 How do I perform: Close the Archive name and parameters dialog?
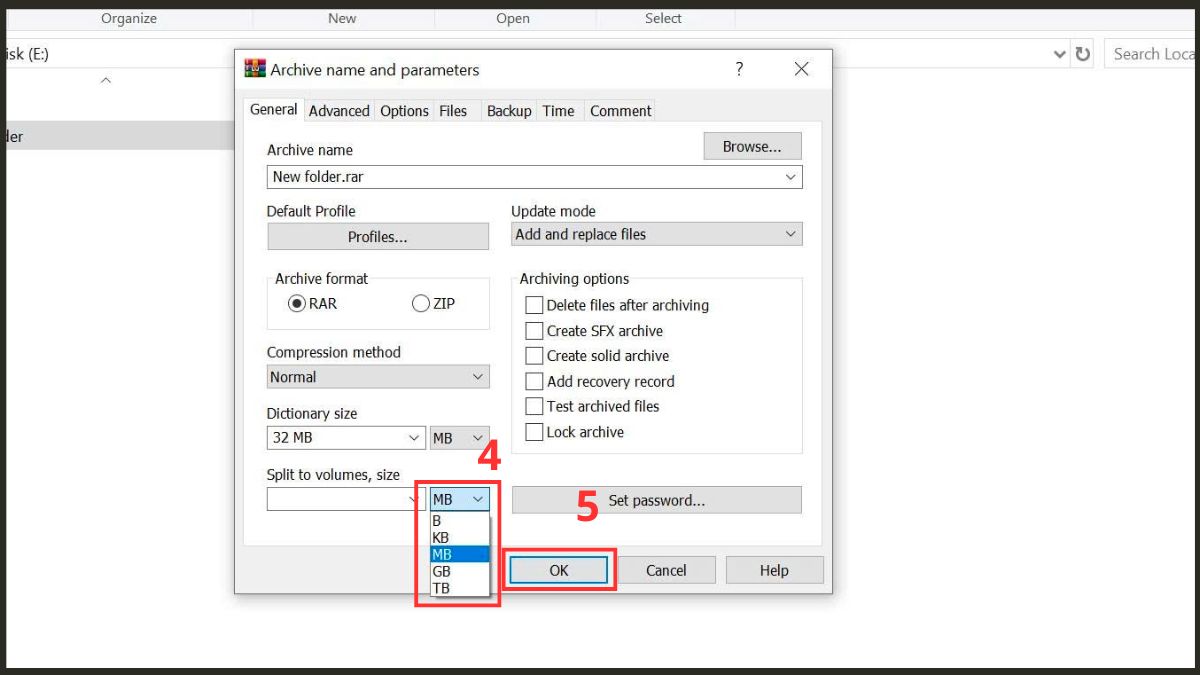(x=801, y=69)
